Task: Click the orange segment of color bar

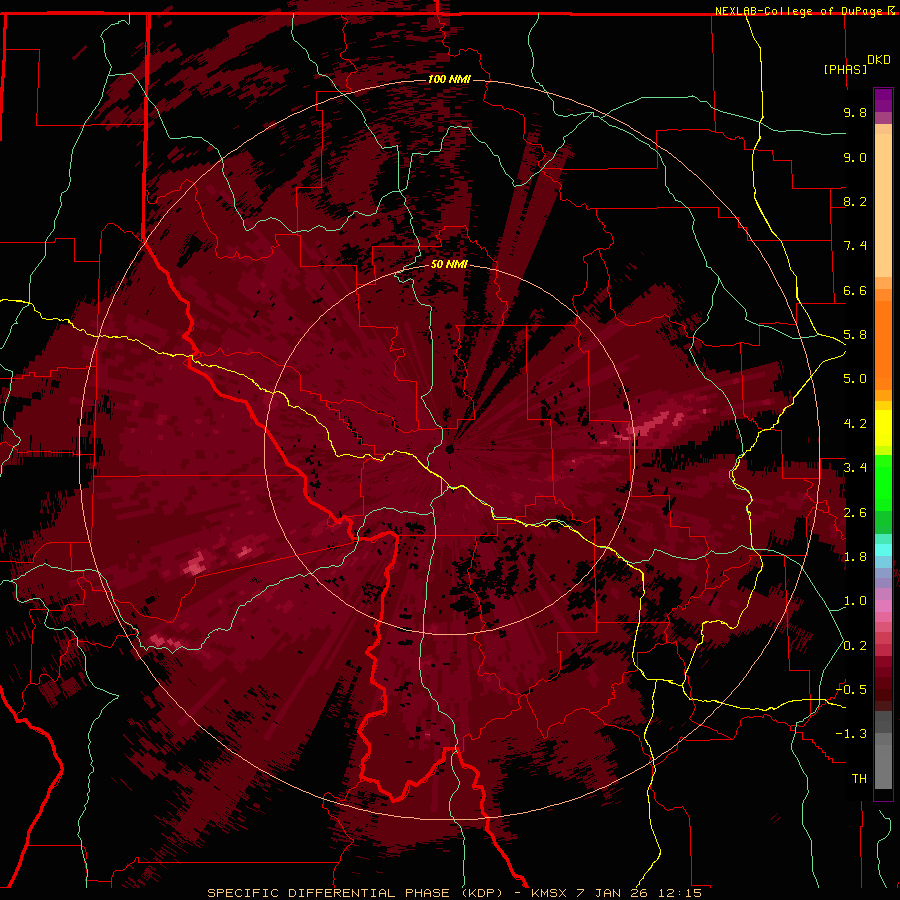Action: tap(883, 344)
